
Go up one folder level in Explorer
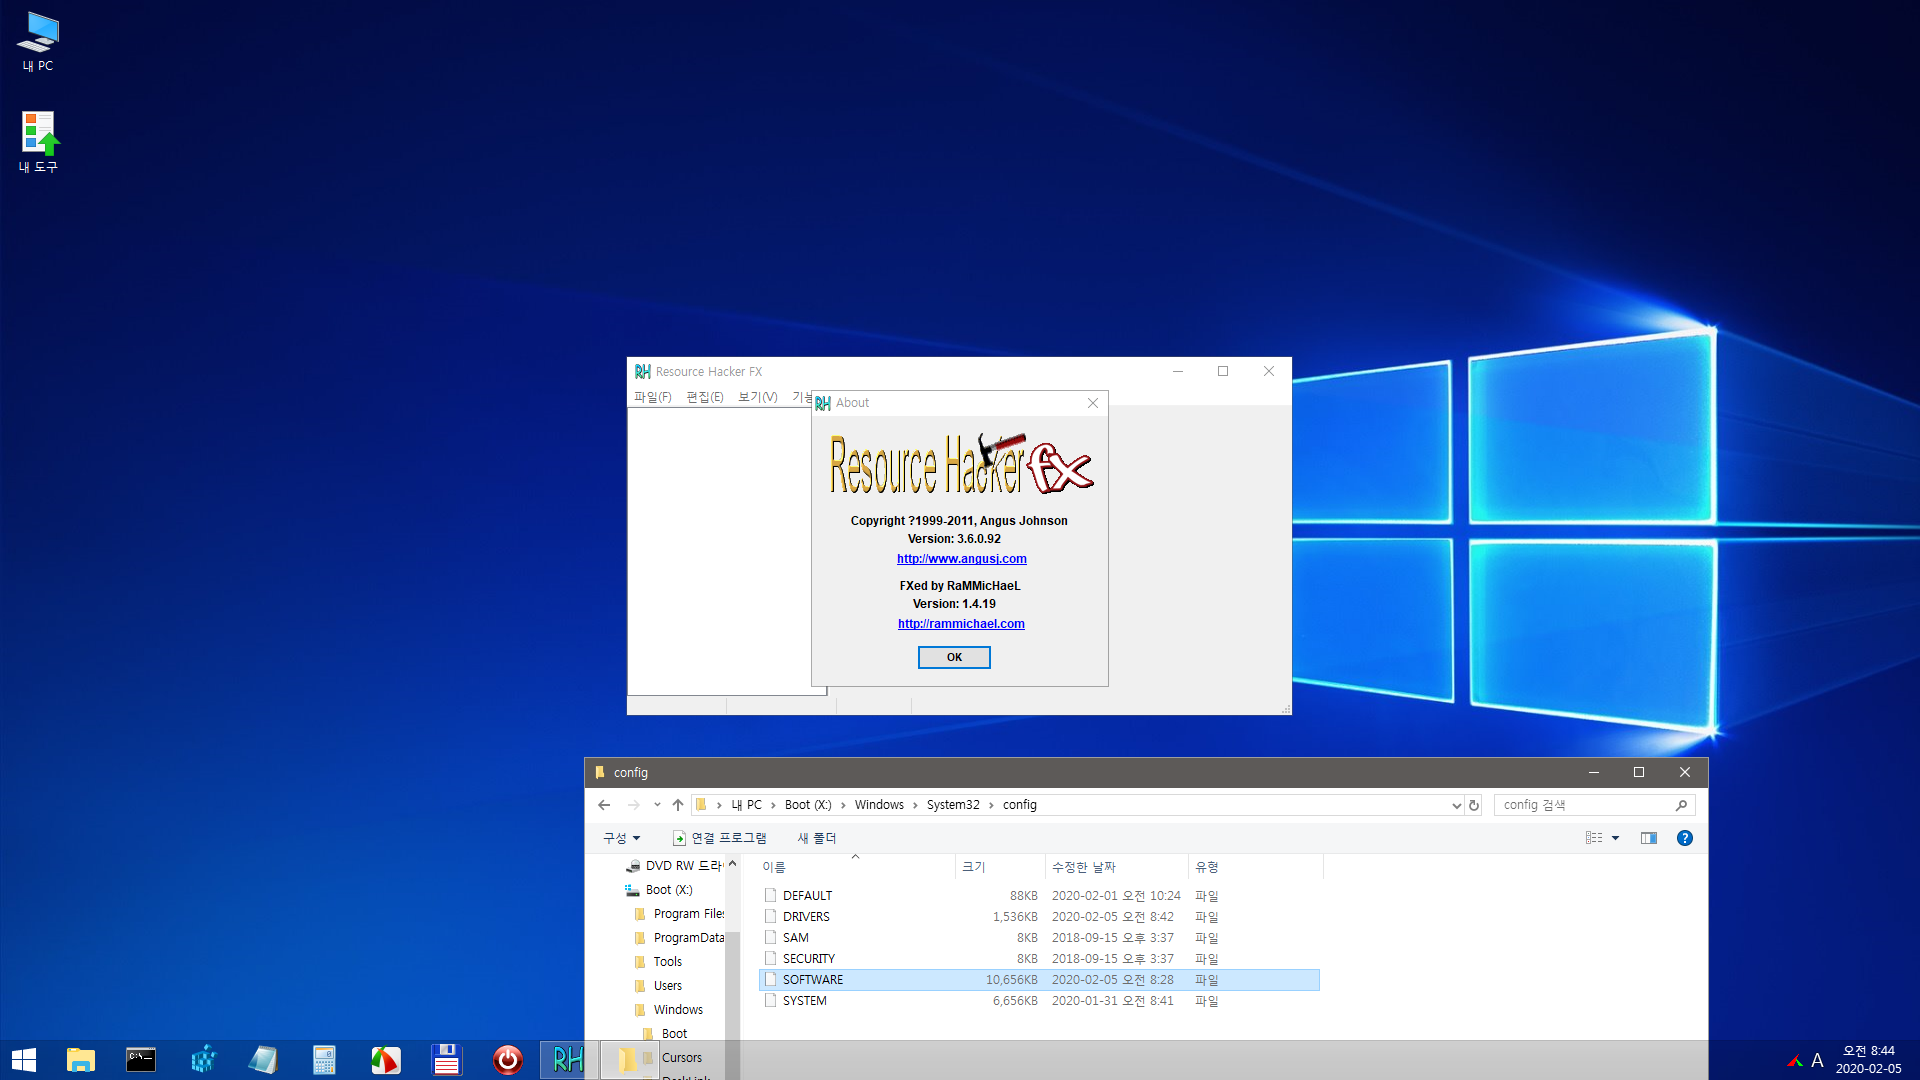[x=678, y=805]
